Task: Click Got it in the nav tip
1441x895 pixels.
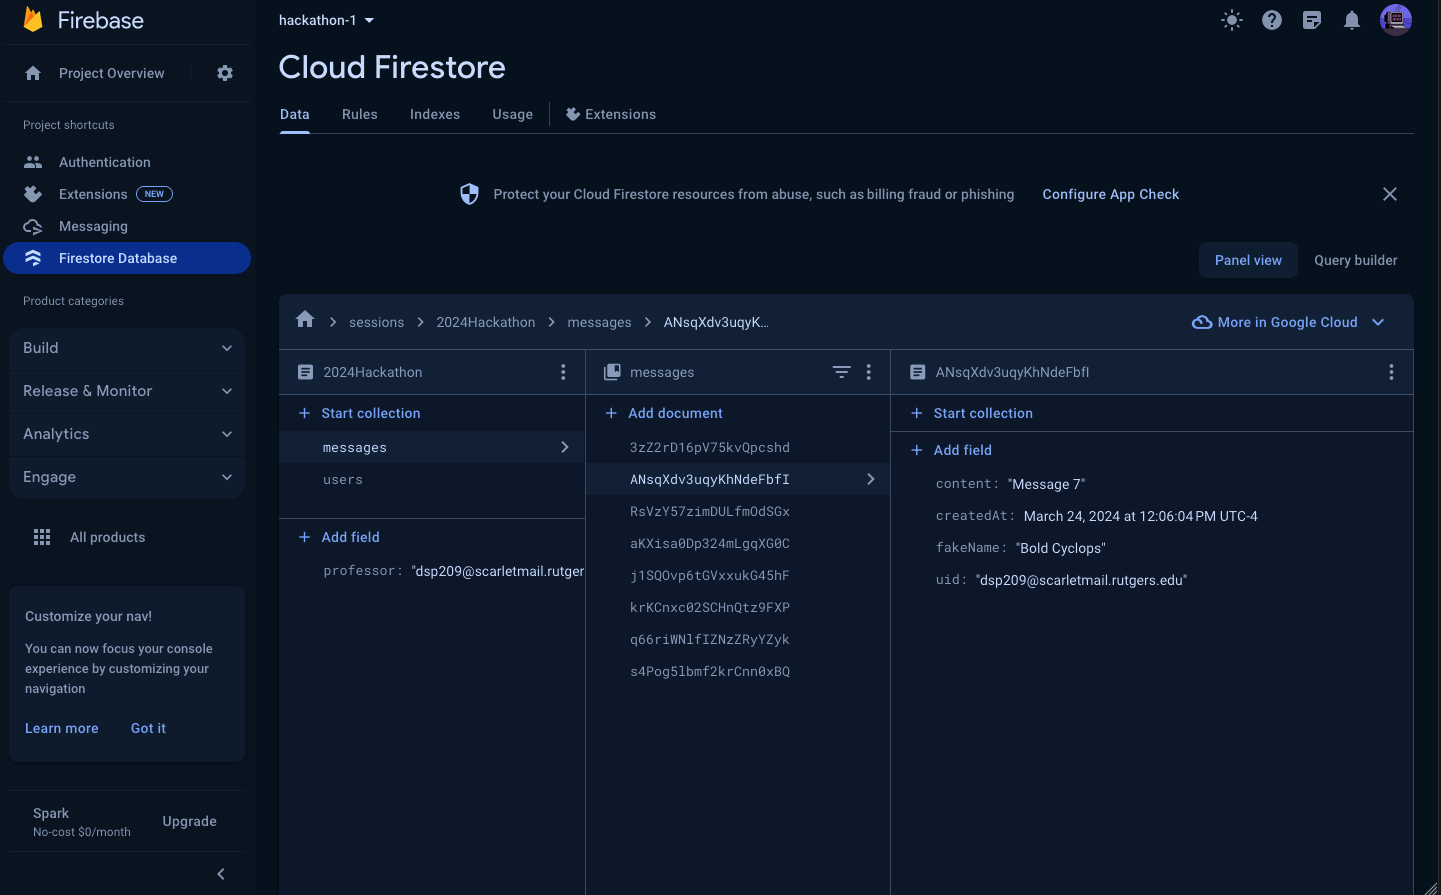Action: pos(148,728)
